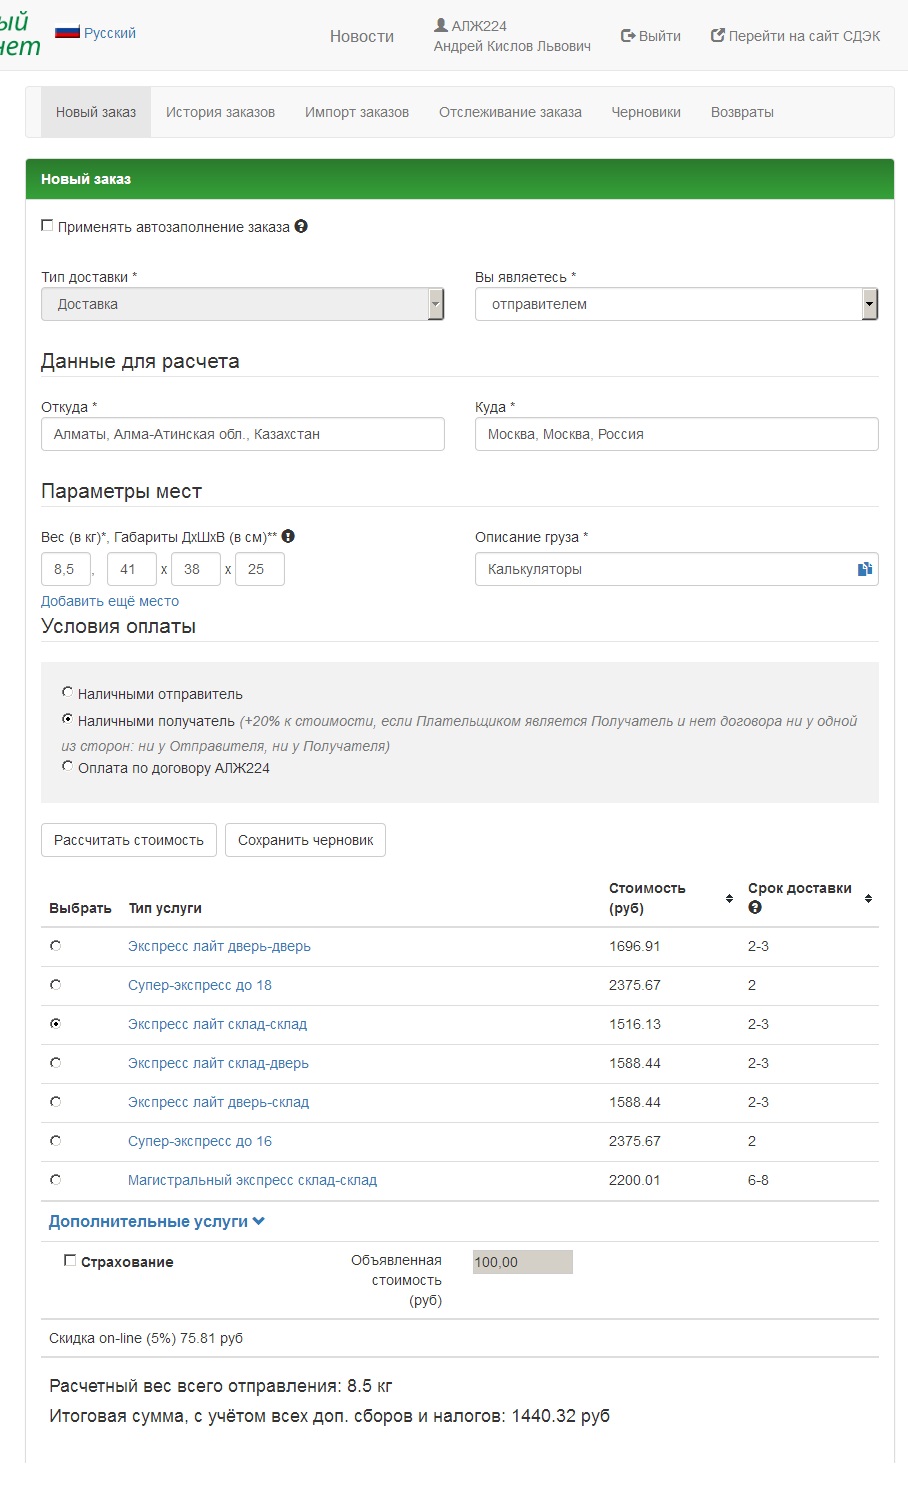Viewport: 908px width, 1498px height.
Task: Open the Отслеживание заказа tab
Action: (x=510, y=112)
